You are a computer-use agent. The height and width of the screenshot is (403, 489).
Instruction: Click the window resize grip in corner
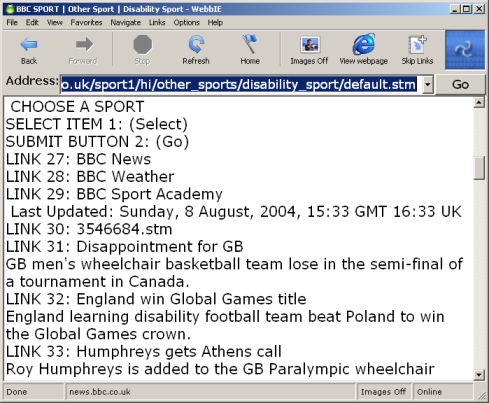(481, 395)
